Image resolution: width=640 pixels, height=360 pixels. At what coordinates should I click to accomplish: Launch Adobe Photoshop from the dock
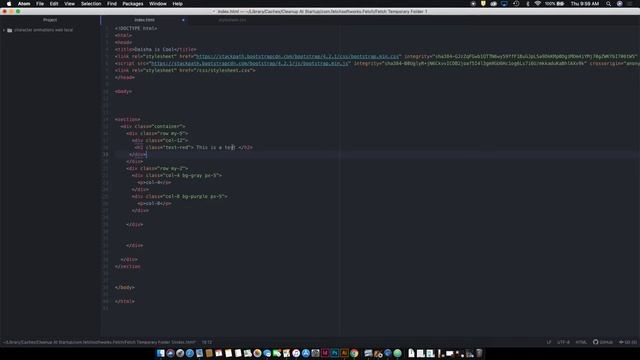click(335, 353)
